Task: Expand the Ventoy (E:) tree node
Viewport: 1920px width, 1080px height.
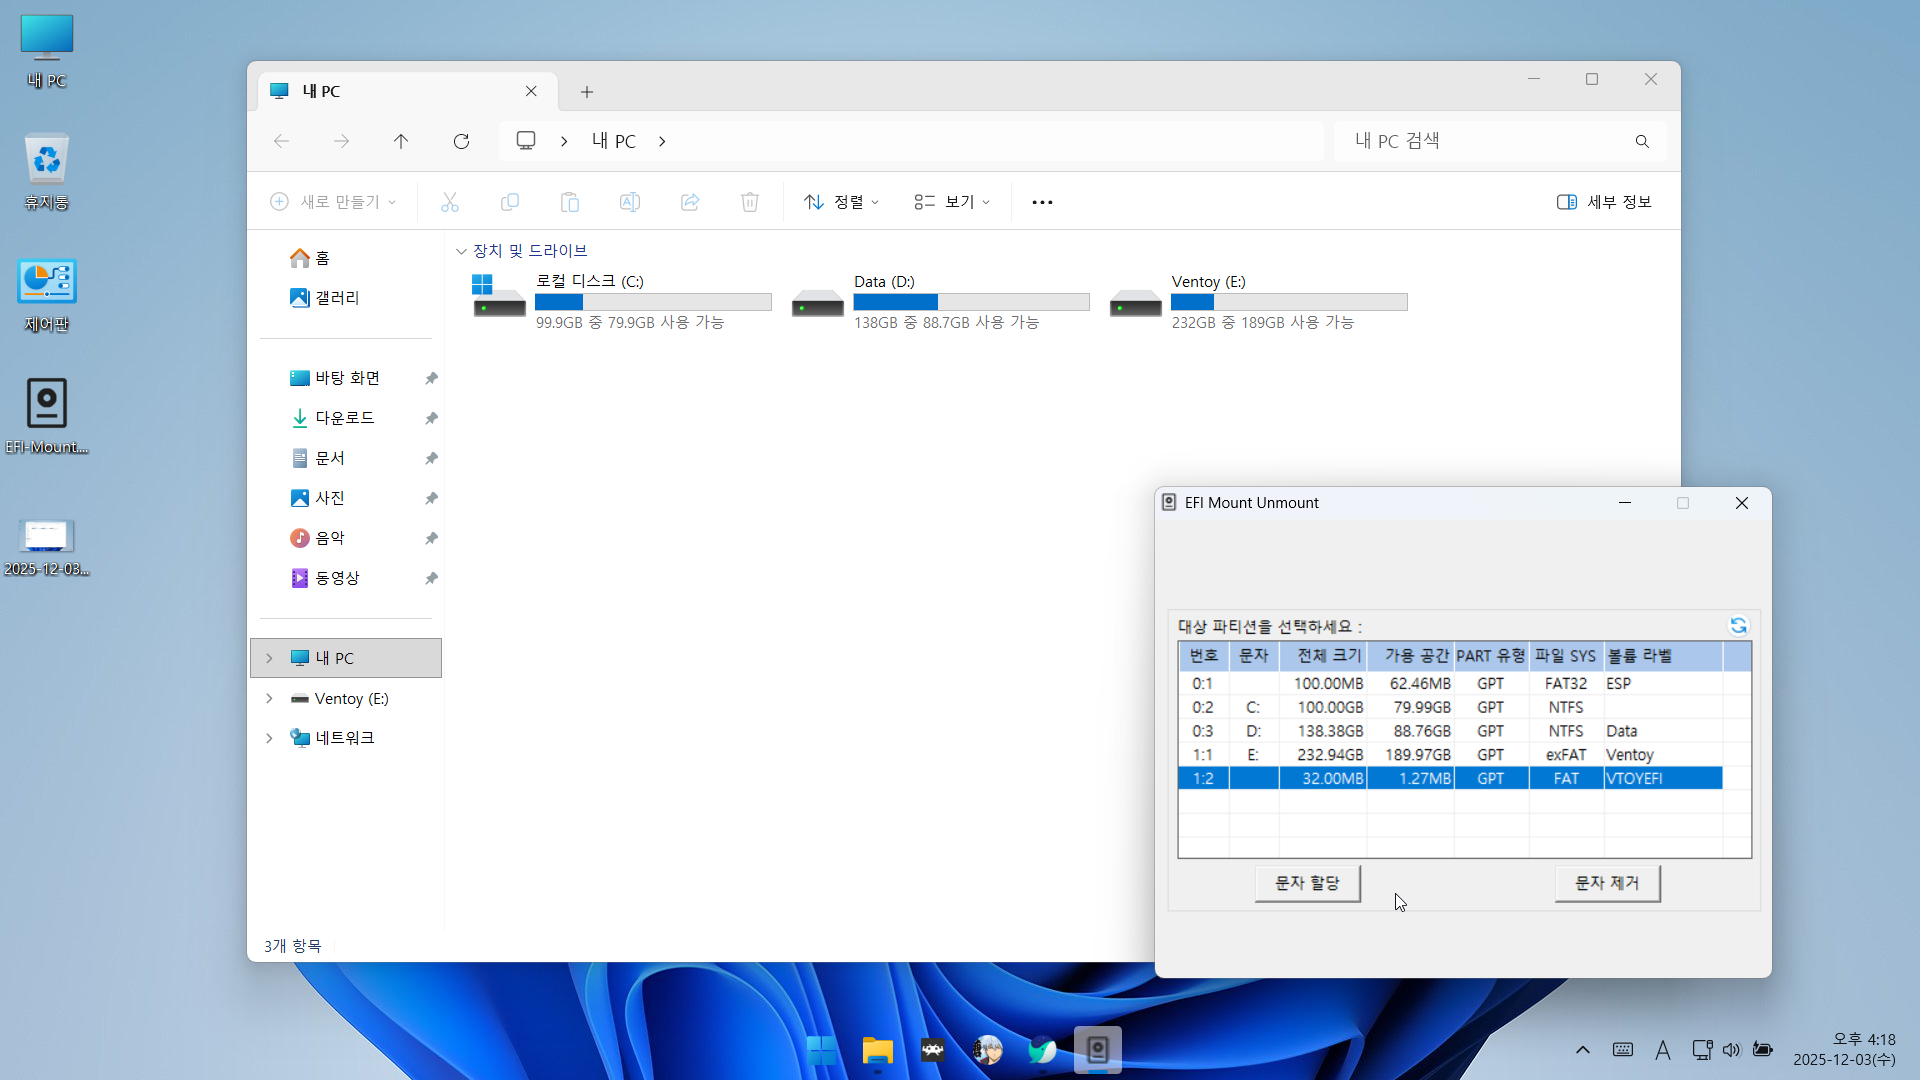Action: [x=269, y=699]
